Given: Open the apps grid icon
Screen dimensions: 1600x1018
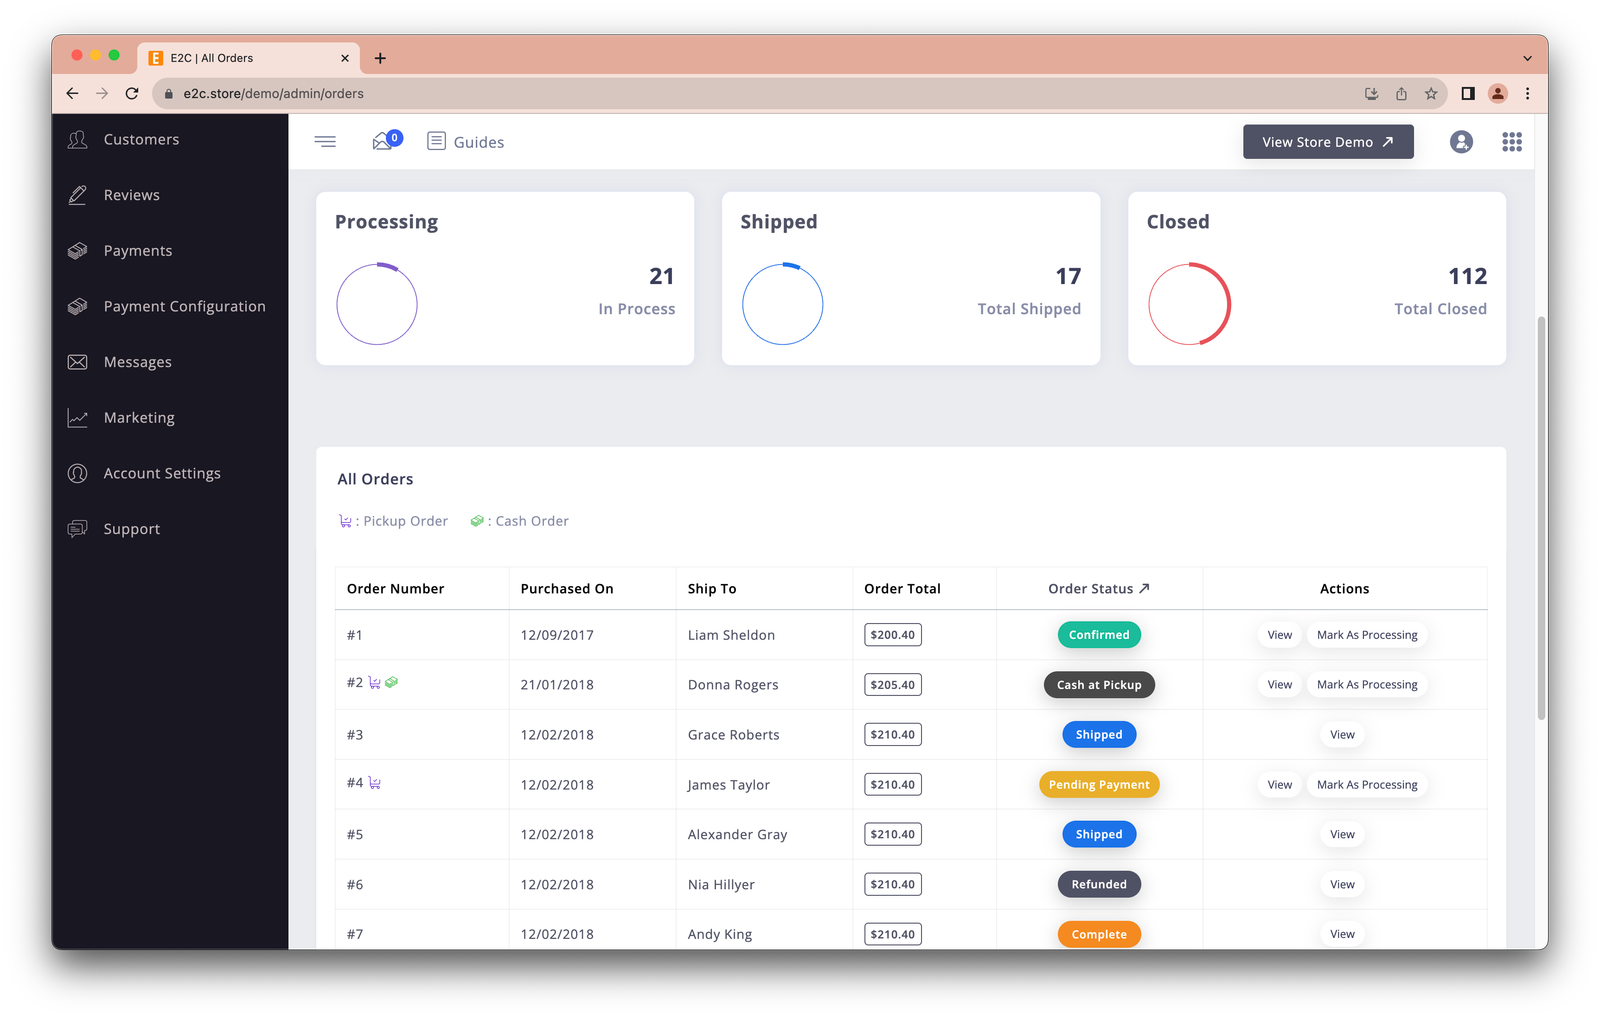Looking at the screenshot, I should tap(1511, 142).
